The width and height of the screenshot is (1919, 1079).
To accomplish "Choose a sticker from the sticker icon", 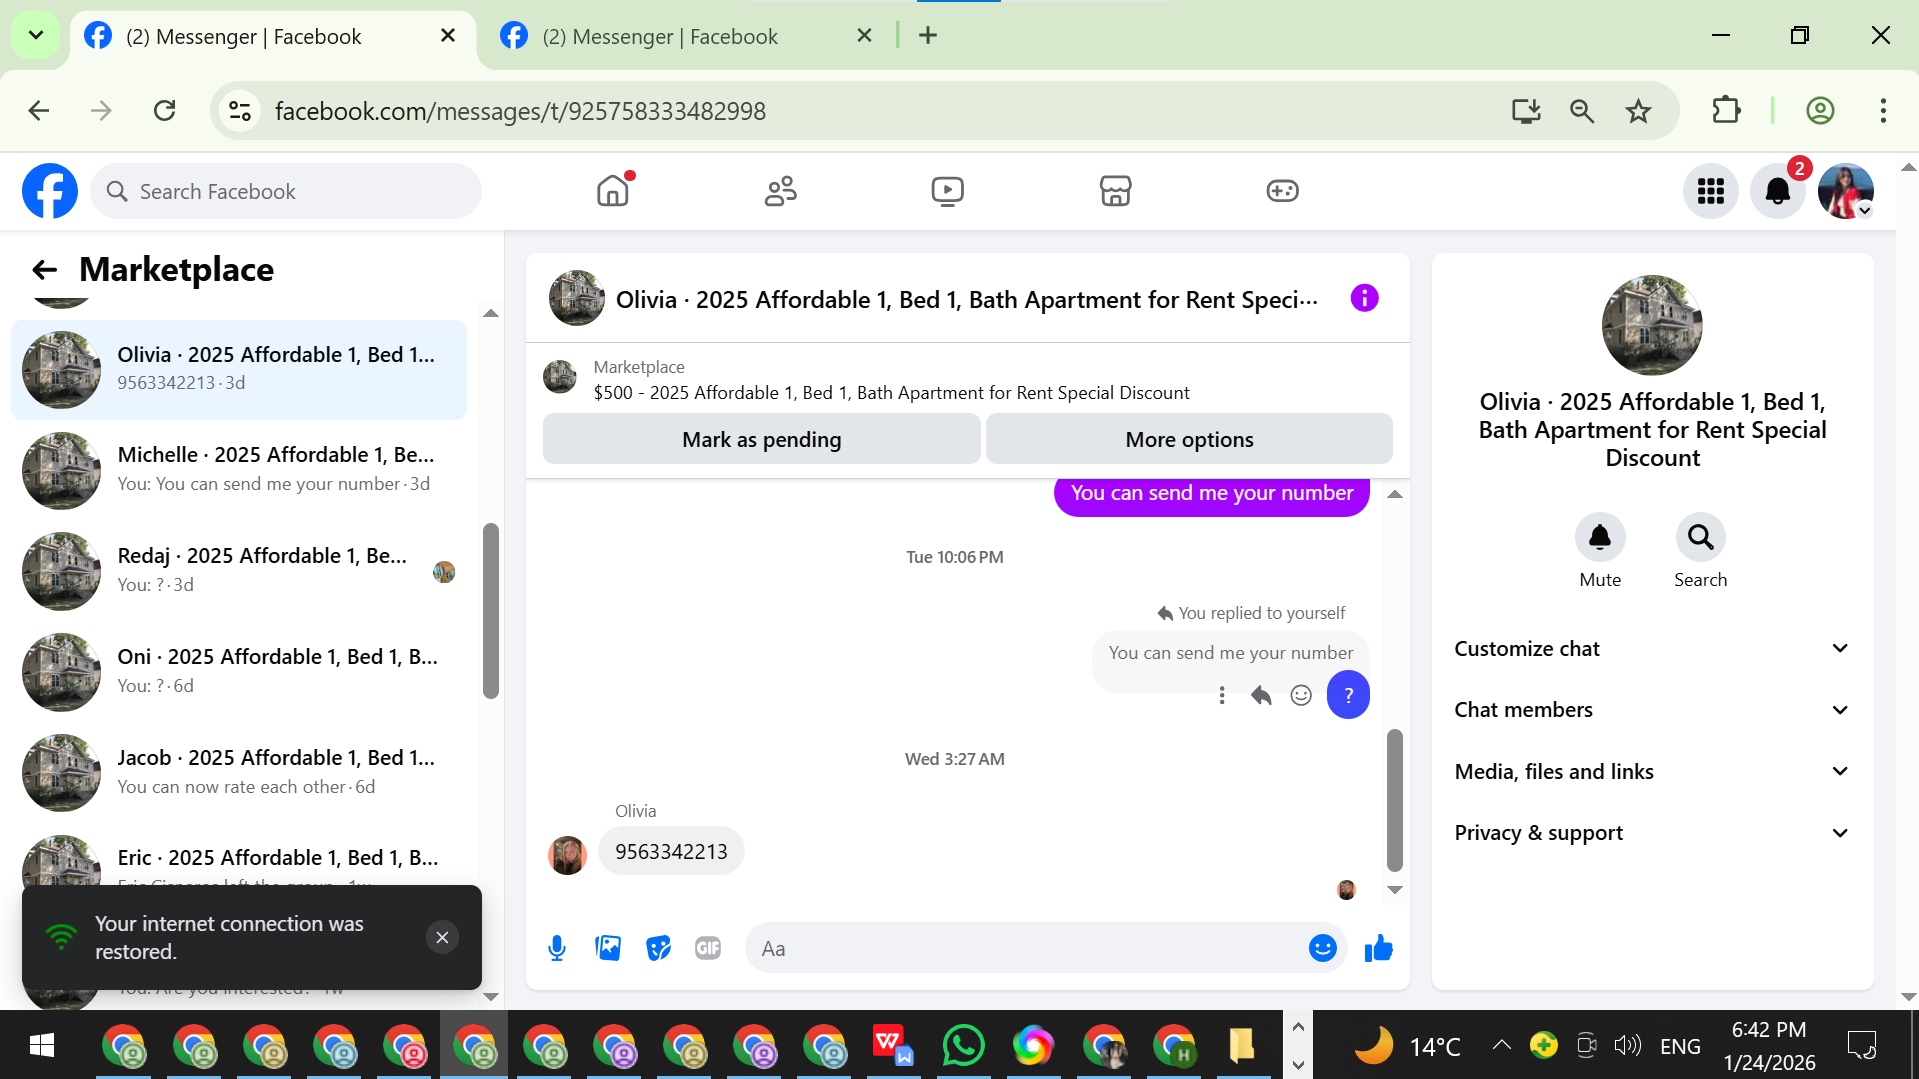I will 658,948.
